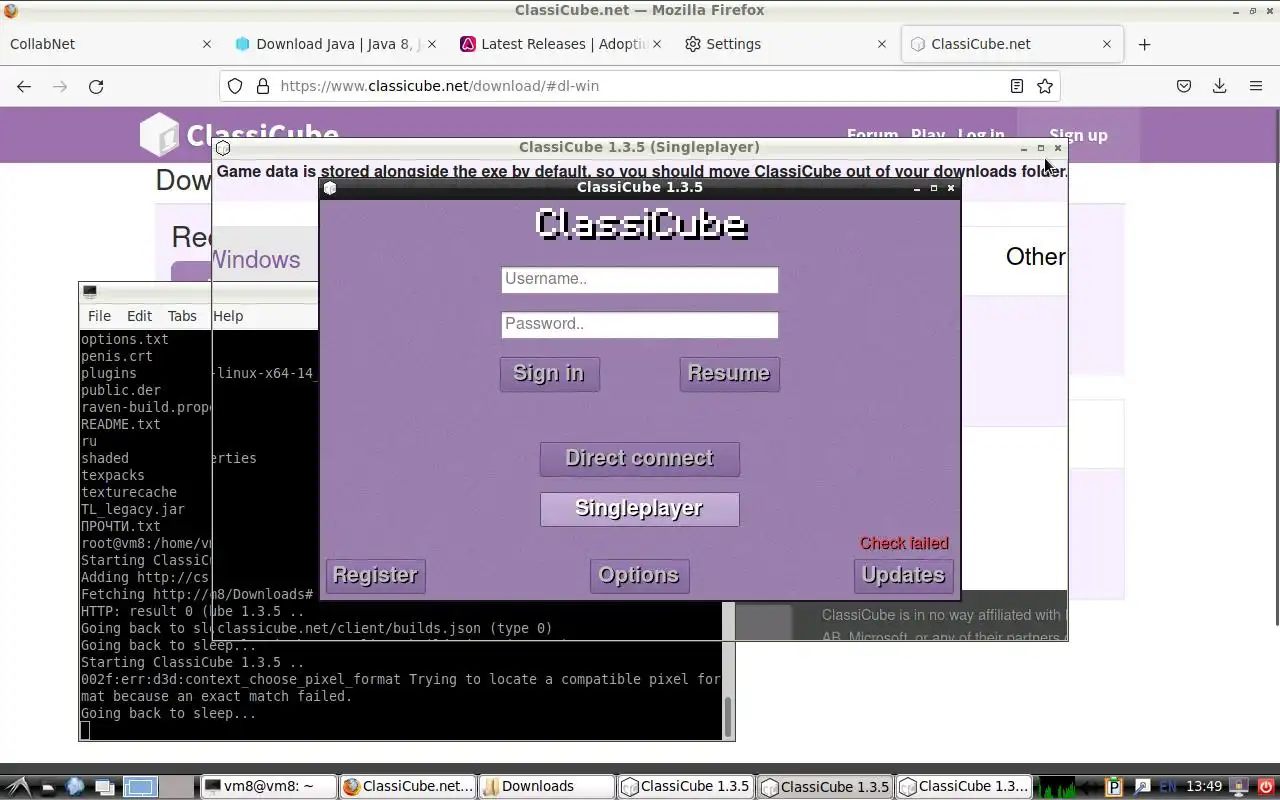Click the red Check failed text
Screen dimensions: 1280x800
(904, 544)
